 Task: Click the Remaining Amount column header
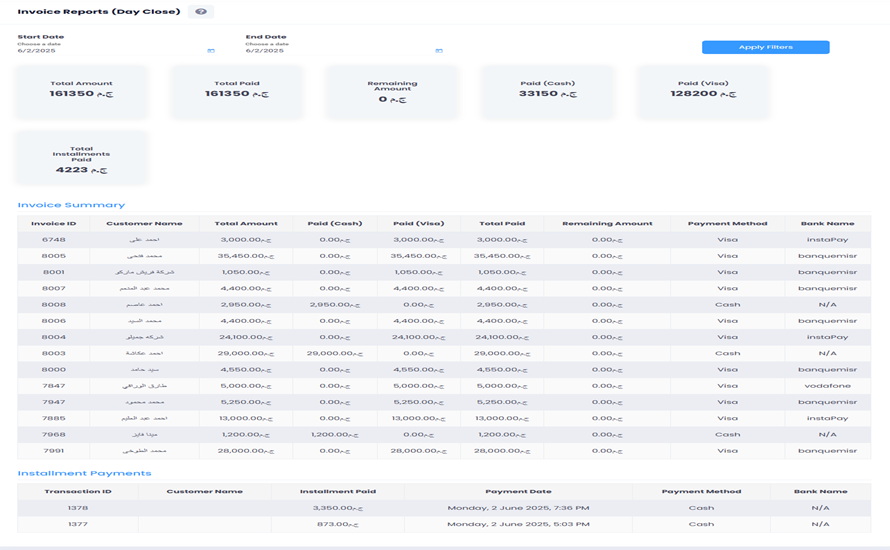pos(607,224)
